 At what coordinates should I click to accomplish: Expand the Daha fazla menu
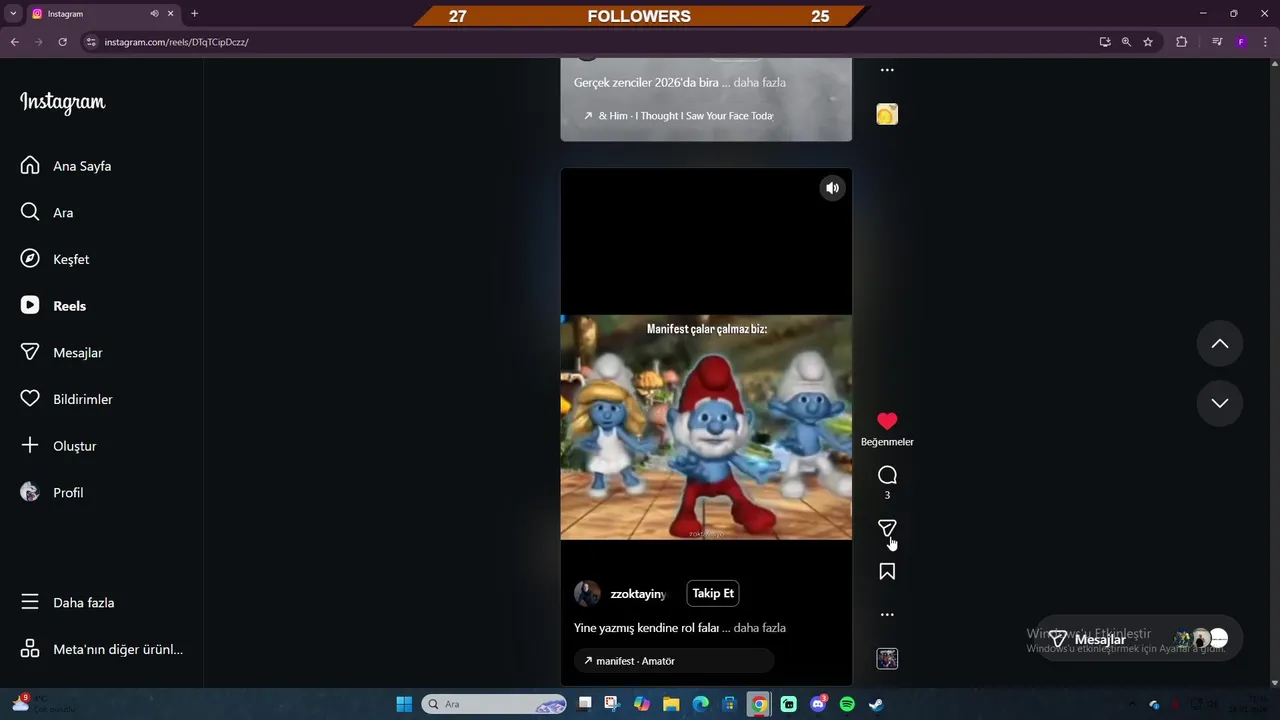point(68,602)
